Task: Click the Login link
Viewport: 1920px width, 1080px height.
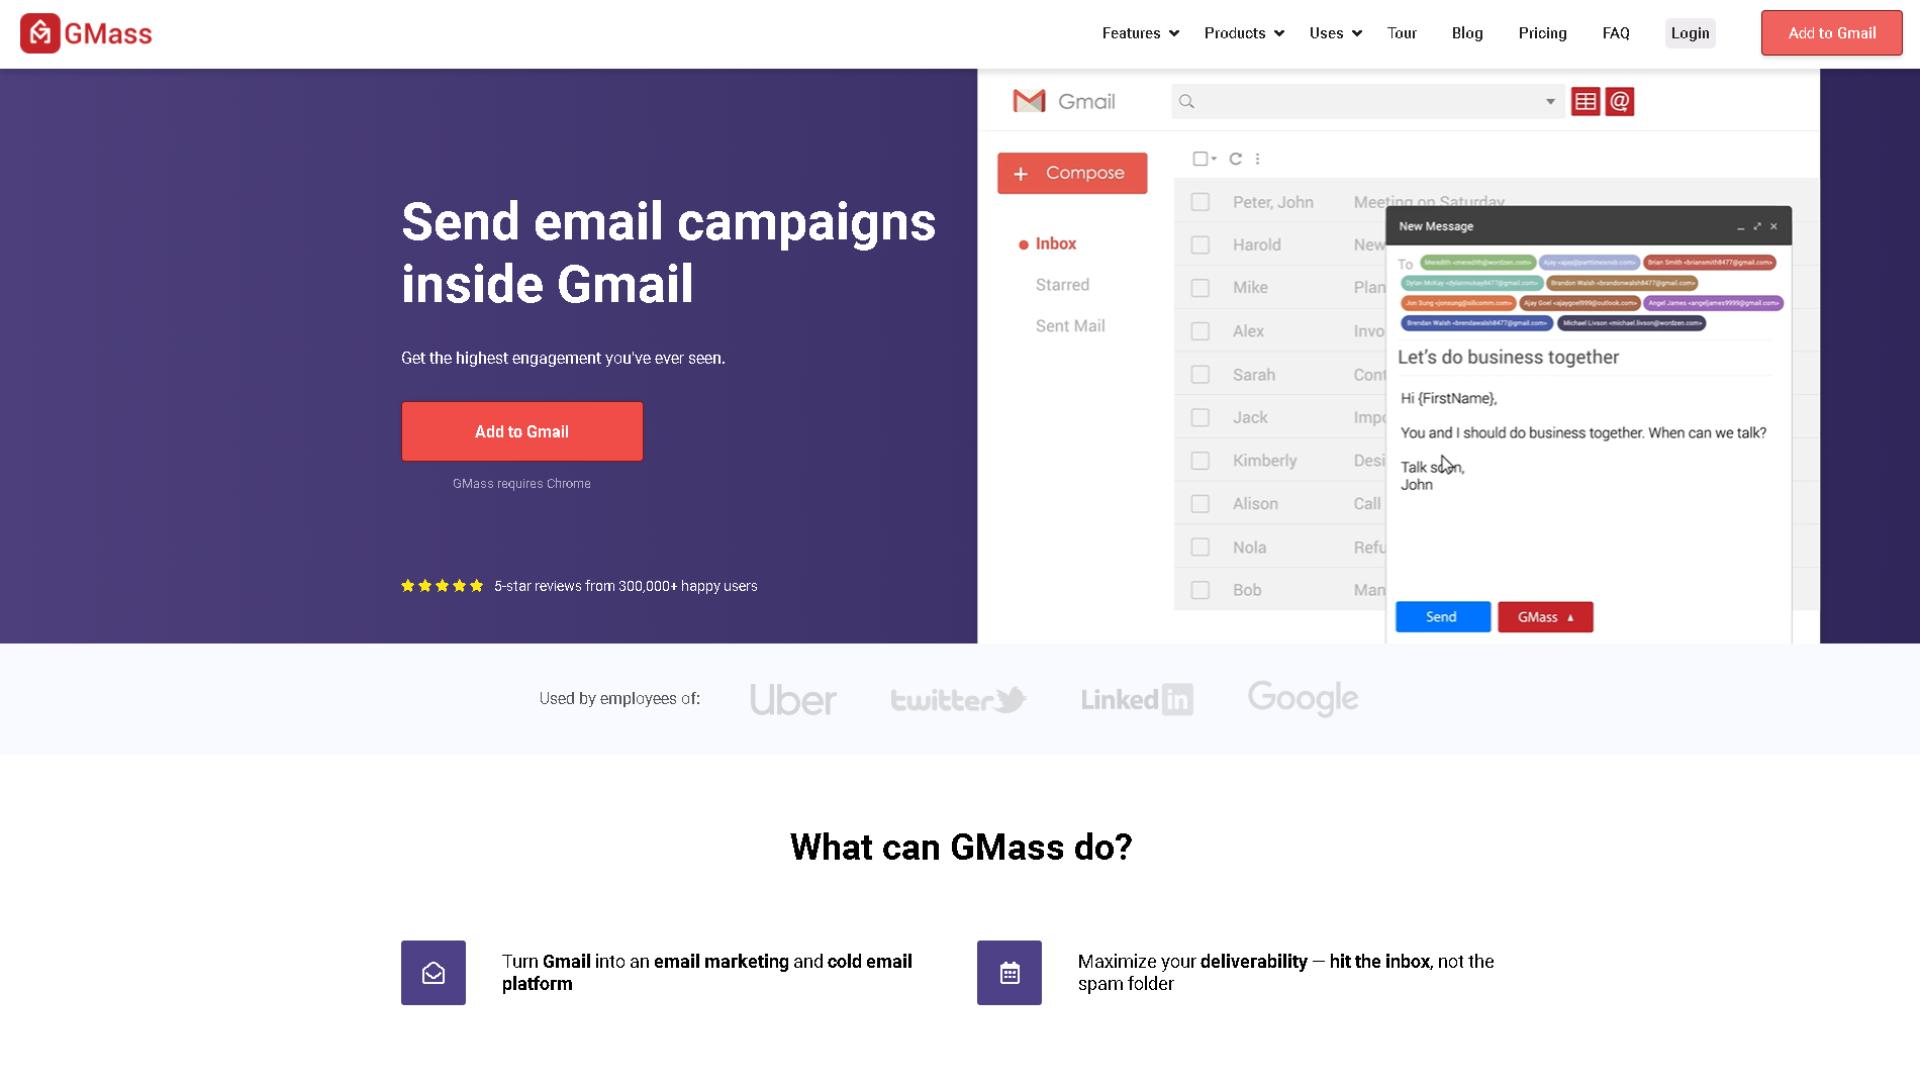Action: [1691, 32]
